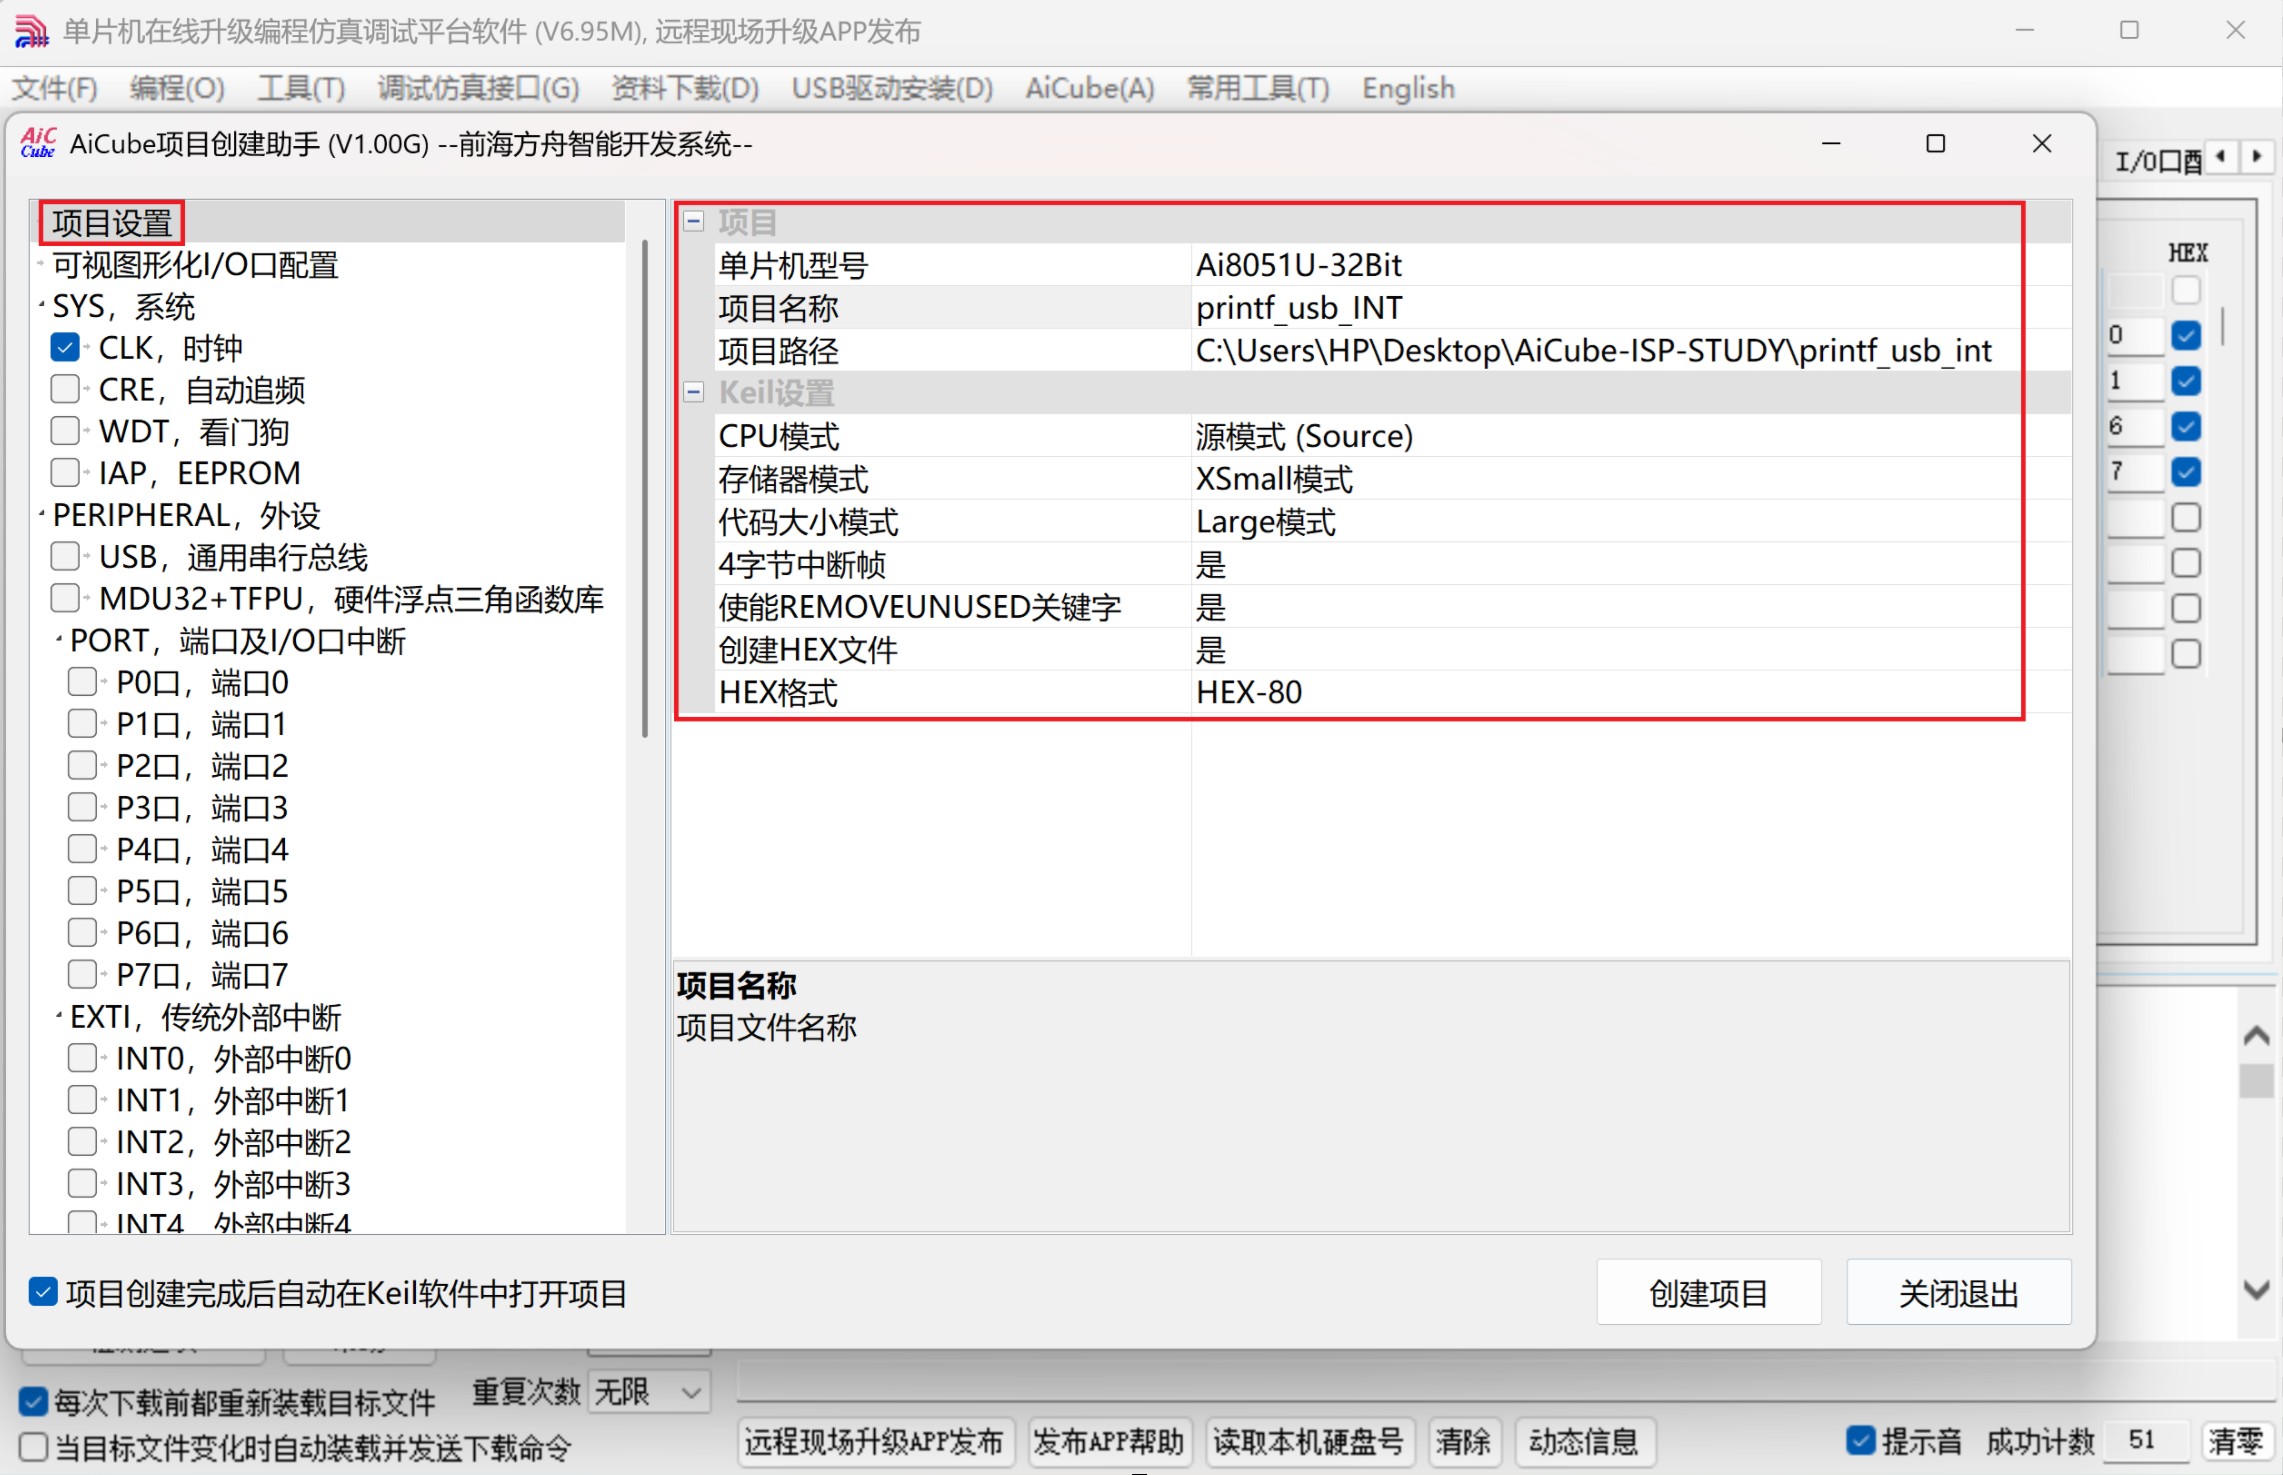Viewport: 2283px width, 1475px height.
Task: Collapse the 项目 property group
Action: 694,221
